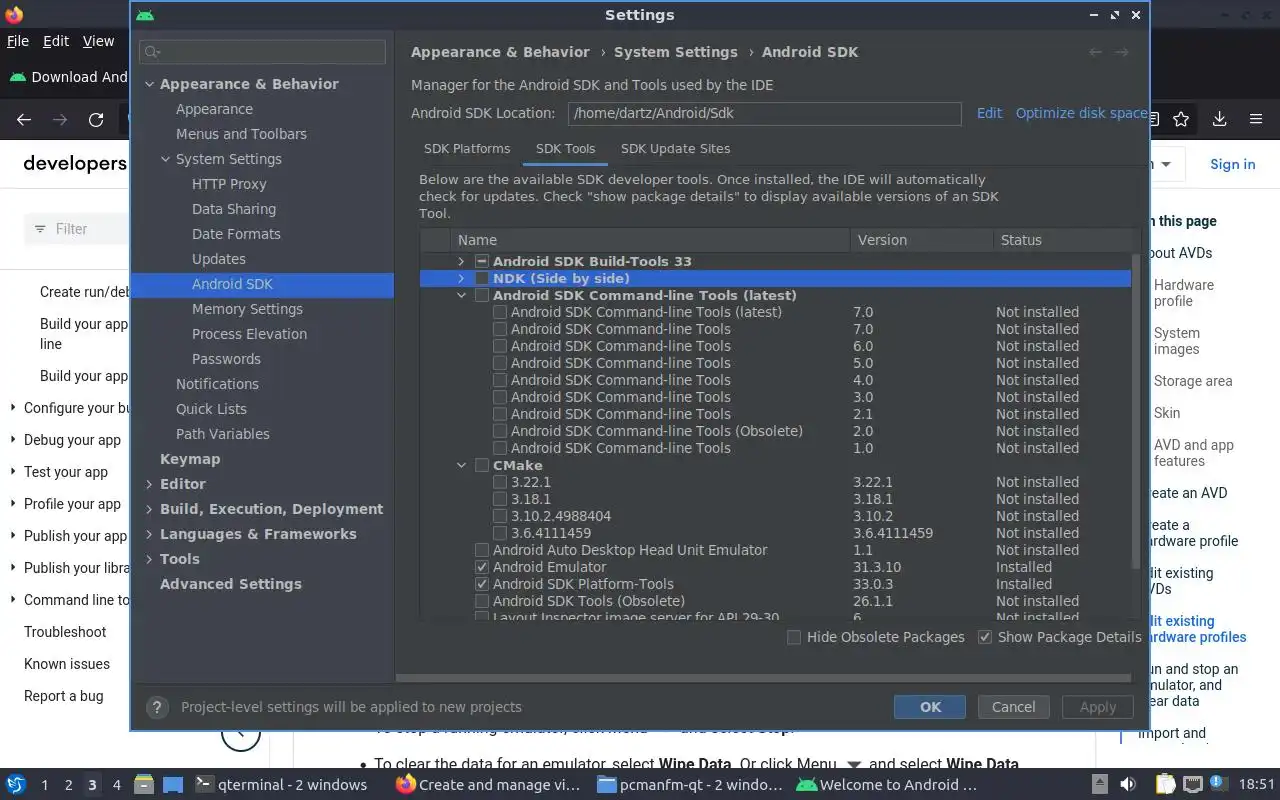The width and height of the screenshot is (1280, 800).
Task: Switch to SDK Update Sites tab
Action: [x=675, y=148]
